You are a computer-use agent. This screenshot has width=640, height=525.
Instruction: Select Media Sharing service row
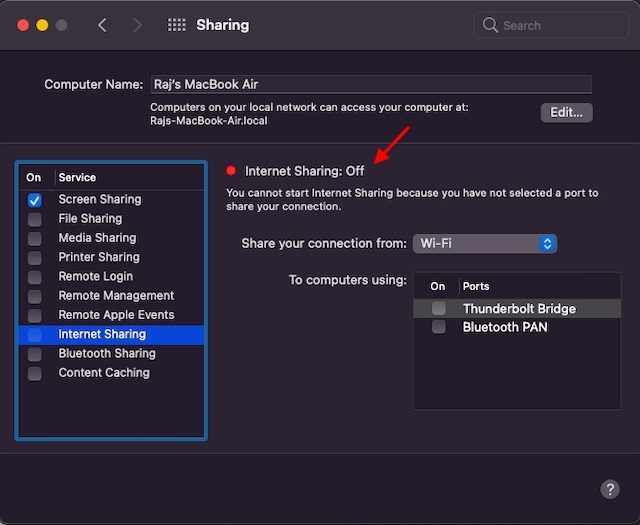point(111,238)
